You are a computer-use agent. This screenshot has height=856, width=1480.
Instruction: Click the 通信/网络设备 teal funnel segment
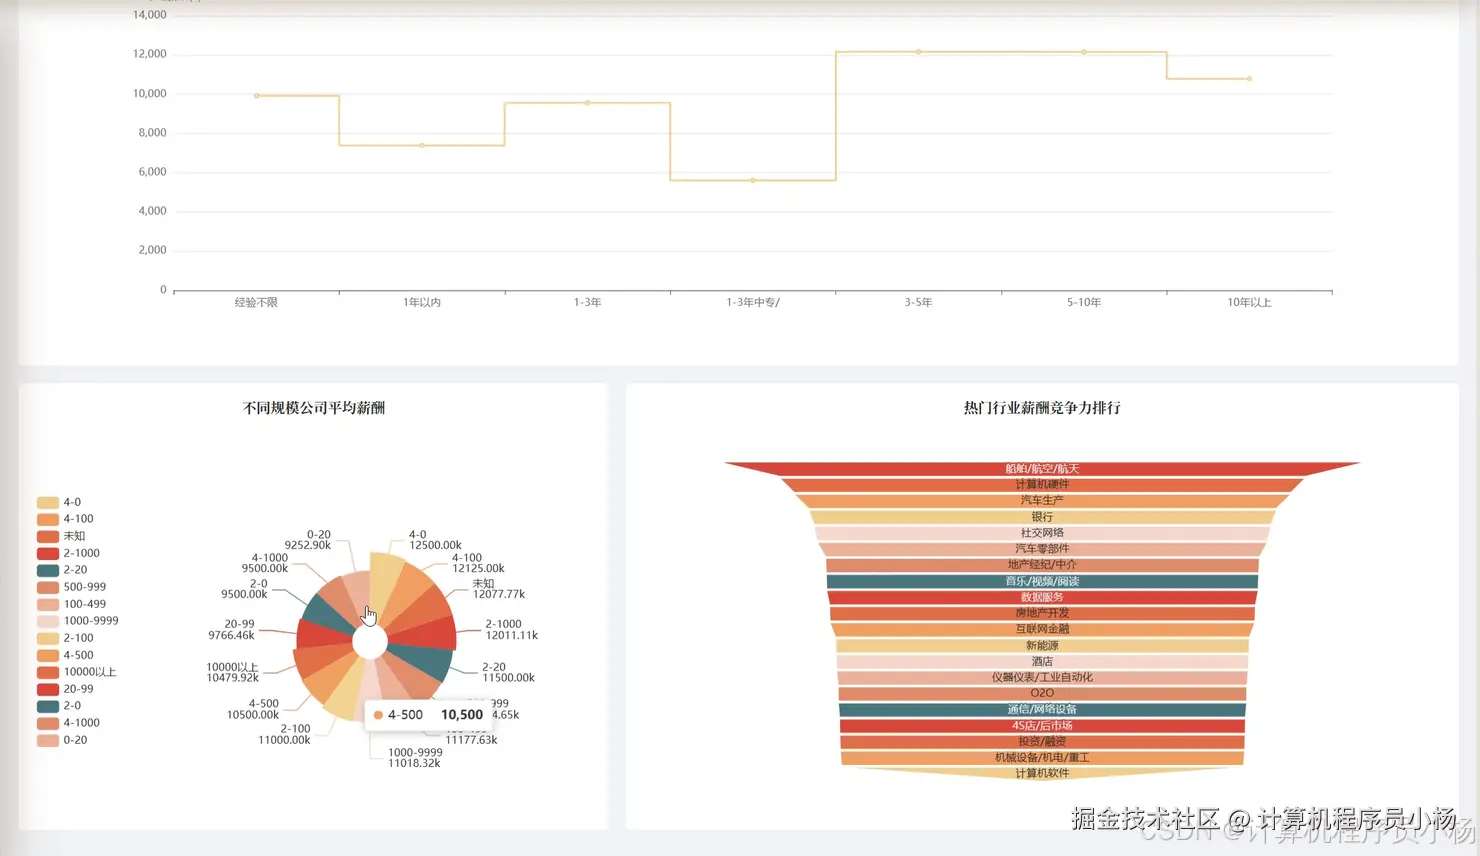click(1042, 708)
